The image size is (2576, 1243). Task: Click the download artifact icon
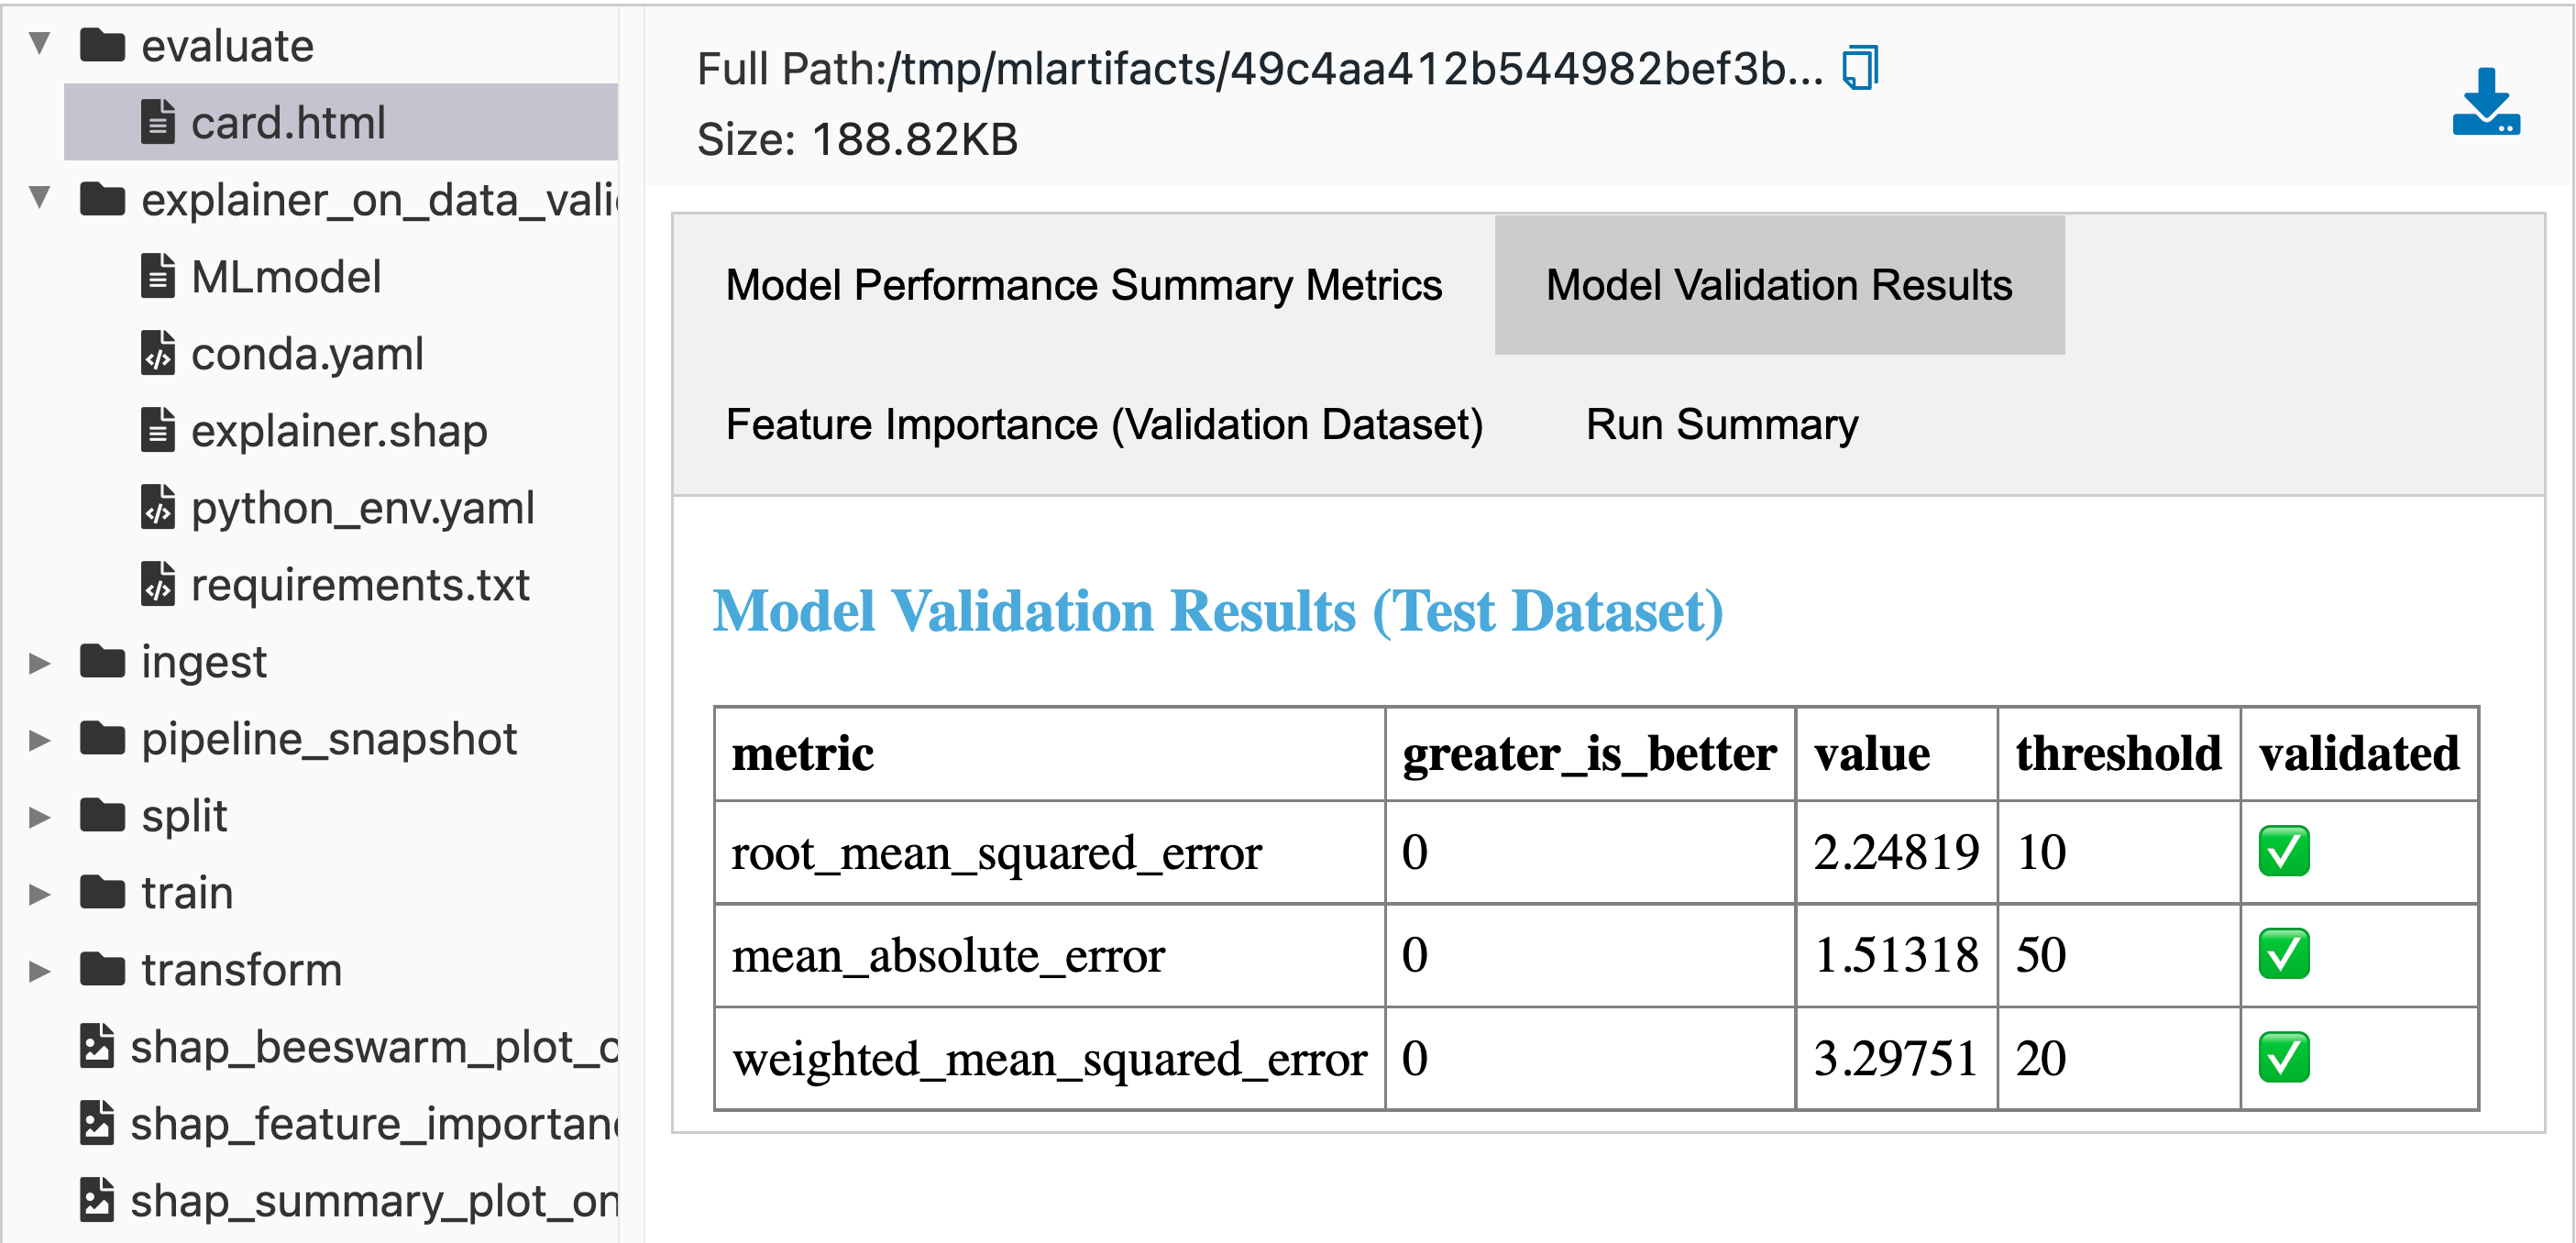coord(2485,101)
